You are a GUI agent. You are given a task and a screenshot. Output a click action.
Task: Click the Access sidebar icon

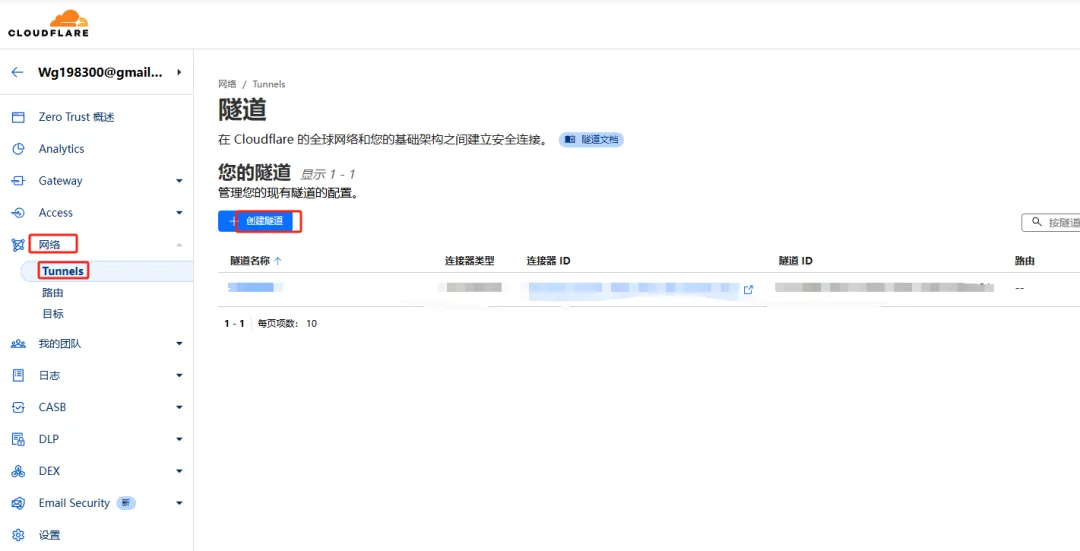pyautogui.click(x=19, y=213)
